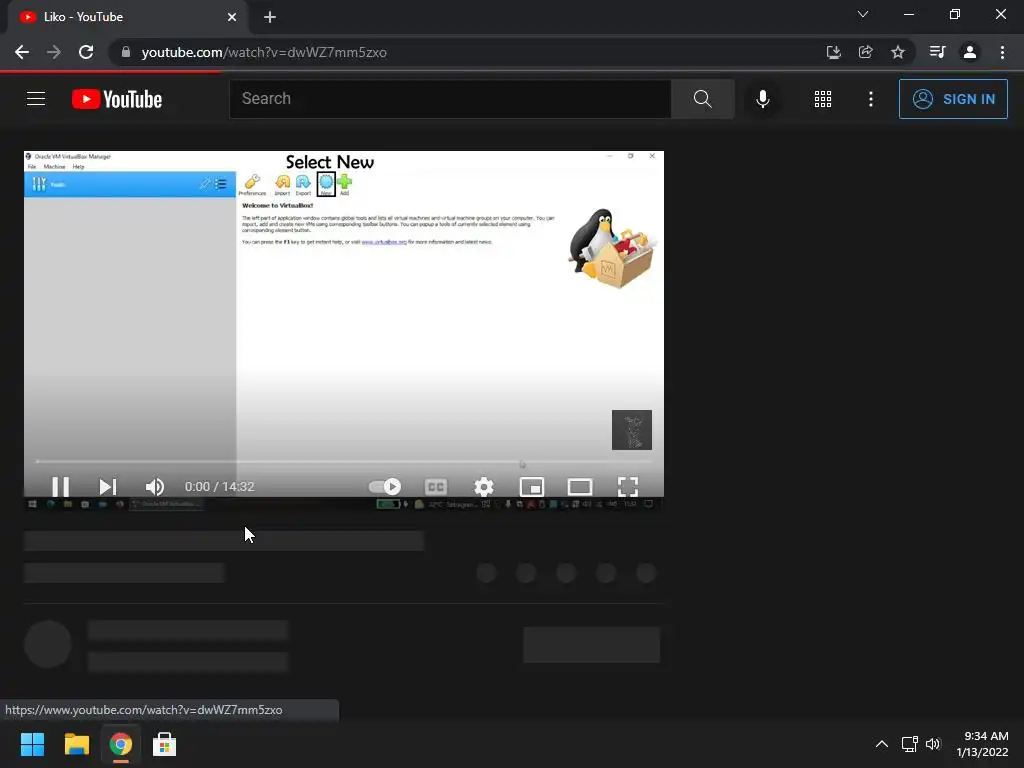
Task: Click the SIGN IN button
Action: pyautogui.click(x=953, y=99)
